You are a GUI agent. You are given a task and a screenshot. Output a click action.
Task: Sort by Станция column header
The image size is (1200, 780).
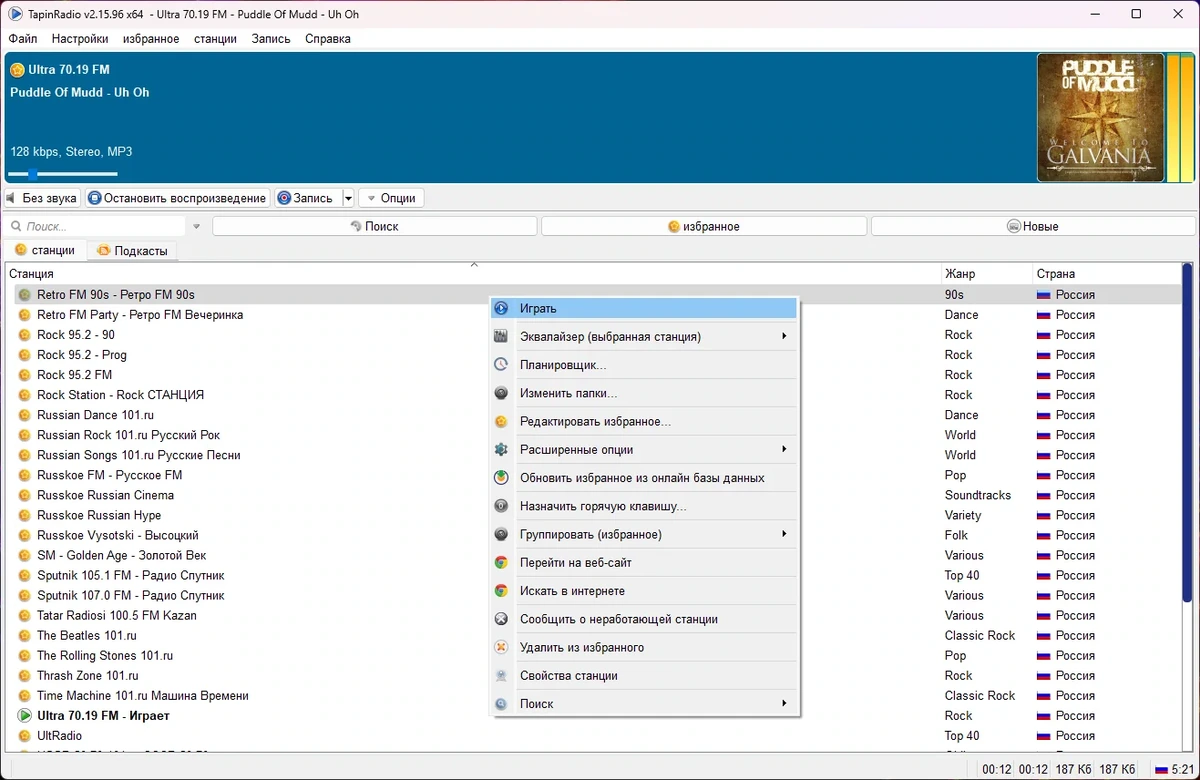pos(472,273)
